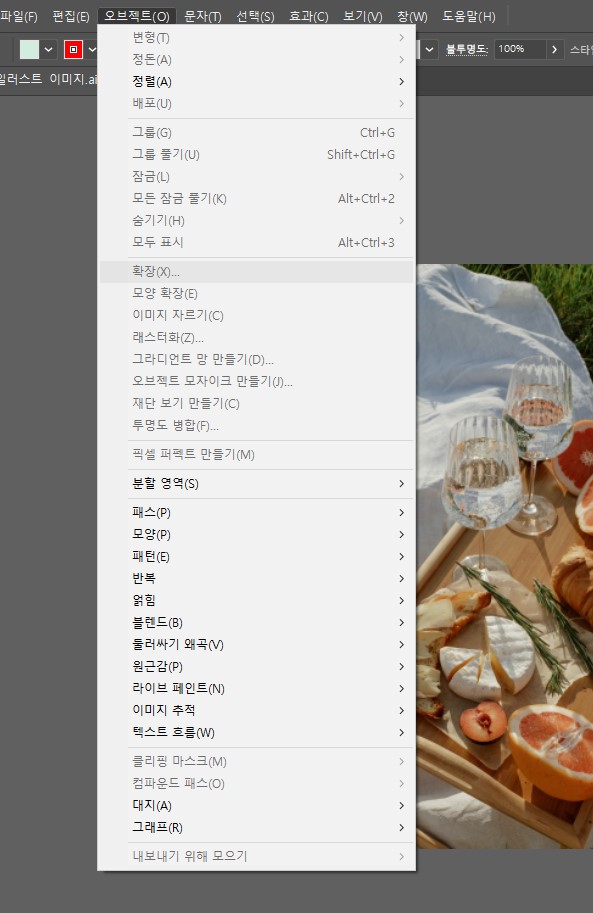Viewport: 593px width, 913px height.
Task: Open the 효과(C) menu
Action: click(309, 16)
